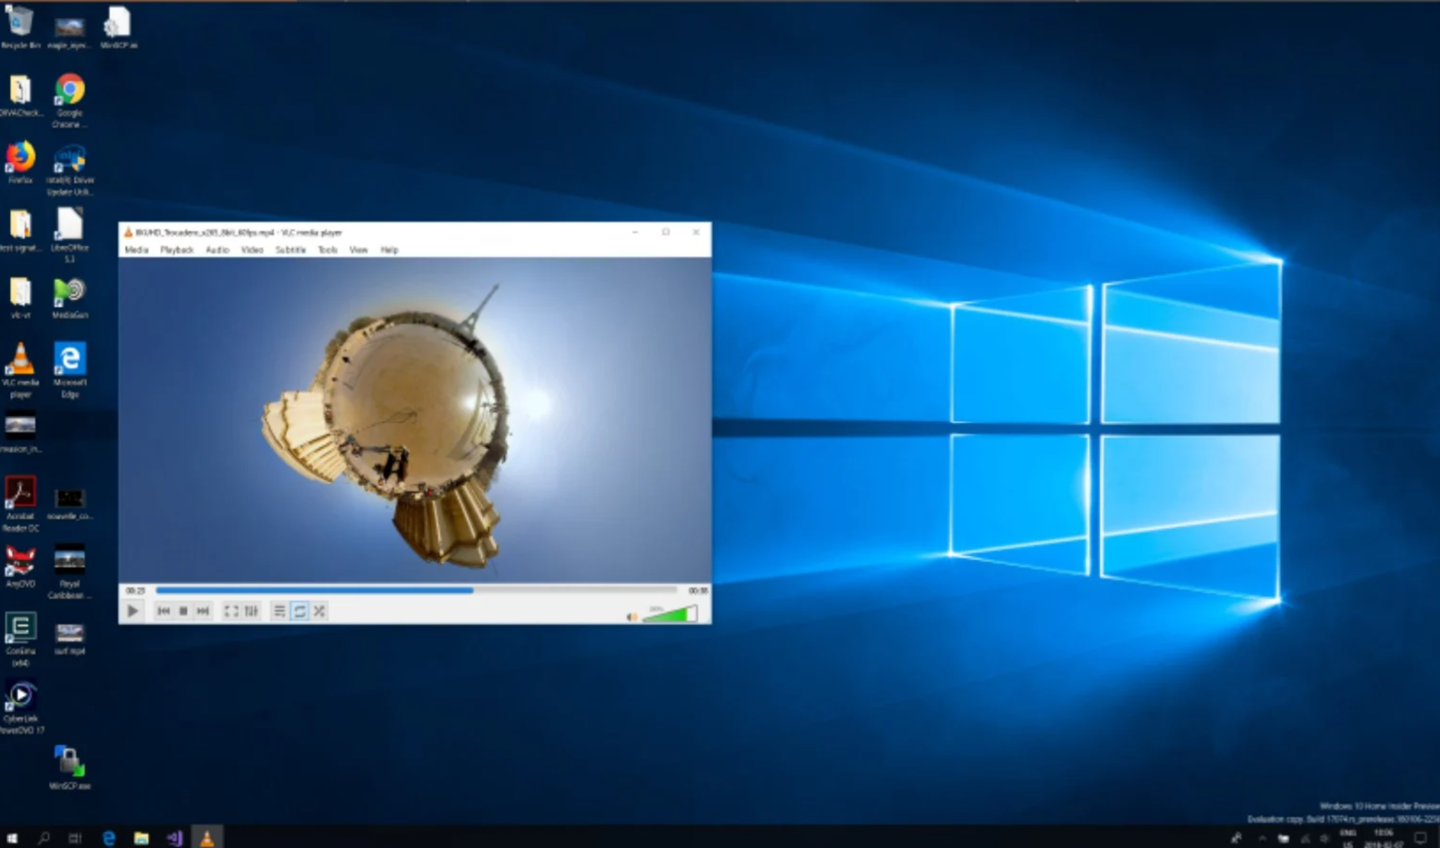The height and width of the screenshot is (848, 1440).
Task: Click the VLC icon in the taskbar
Action: coord(207,838)
